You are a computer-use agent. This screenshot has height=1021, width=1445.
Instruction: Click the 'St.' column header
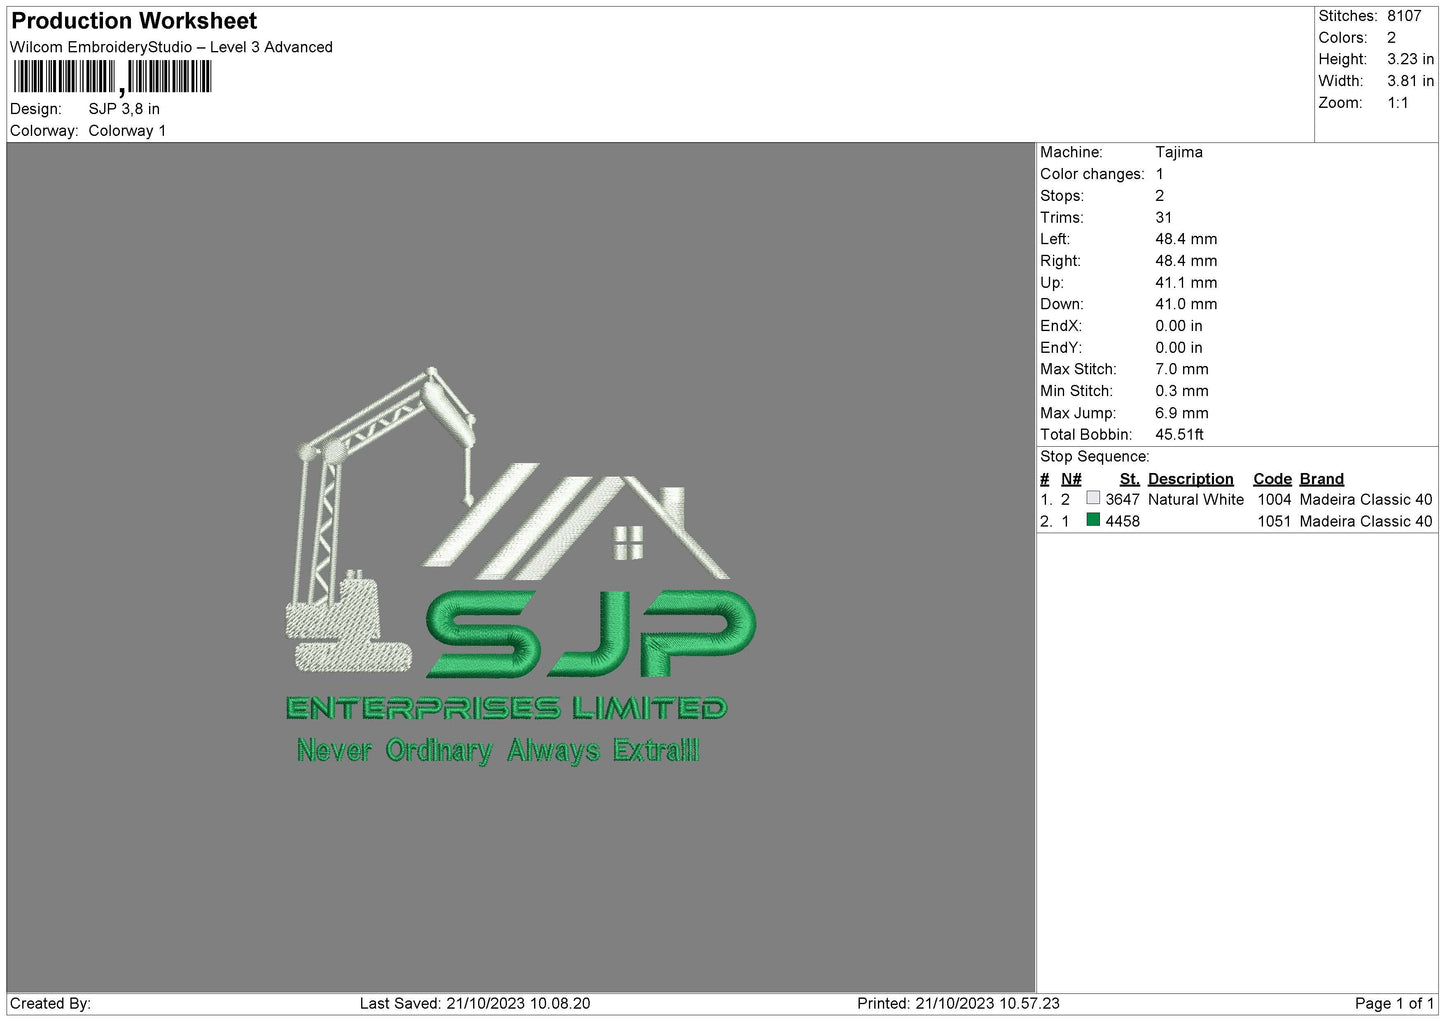coord(1129,479)
